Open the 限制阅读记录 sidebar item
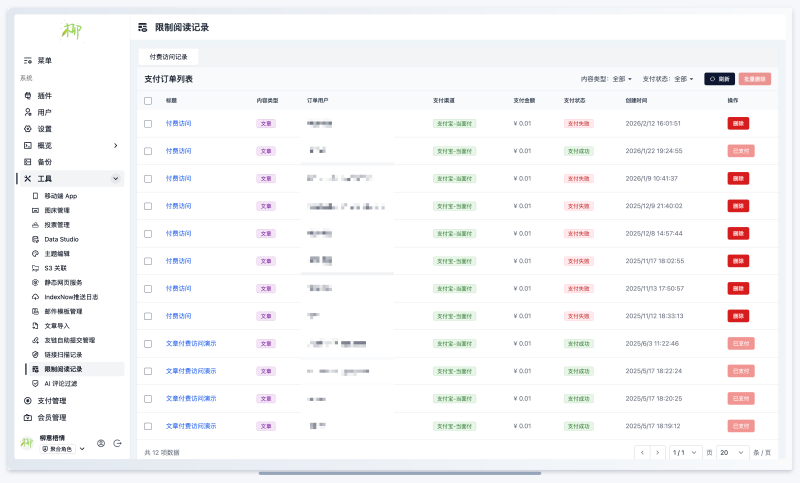This screenshot has height=483, width=800. (x=75, y=369)
